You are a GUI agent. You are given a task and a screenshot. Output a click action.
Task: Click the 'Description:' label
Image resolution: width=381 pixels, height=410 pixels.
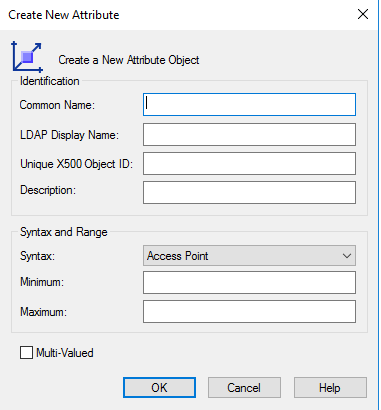(x=48, y=190)
